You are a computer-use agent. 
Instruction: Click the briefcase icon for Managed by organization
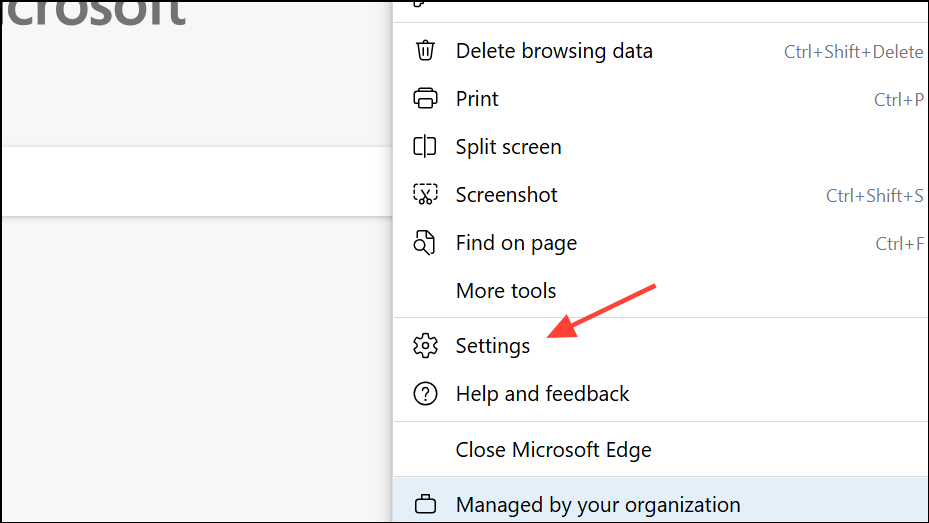425,505
